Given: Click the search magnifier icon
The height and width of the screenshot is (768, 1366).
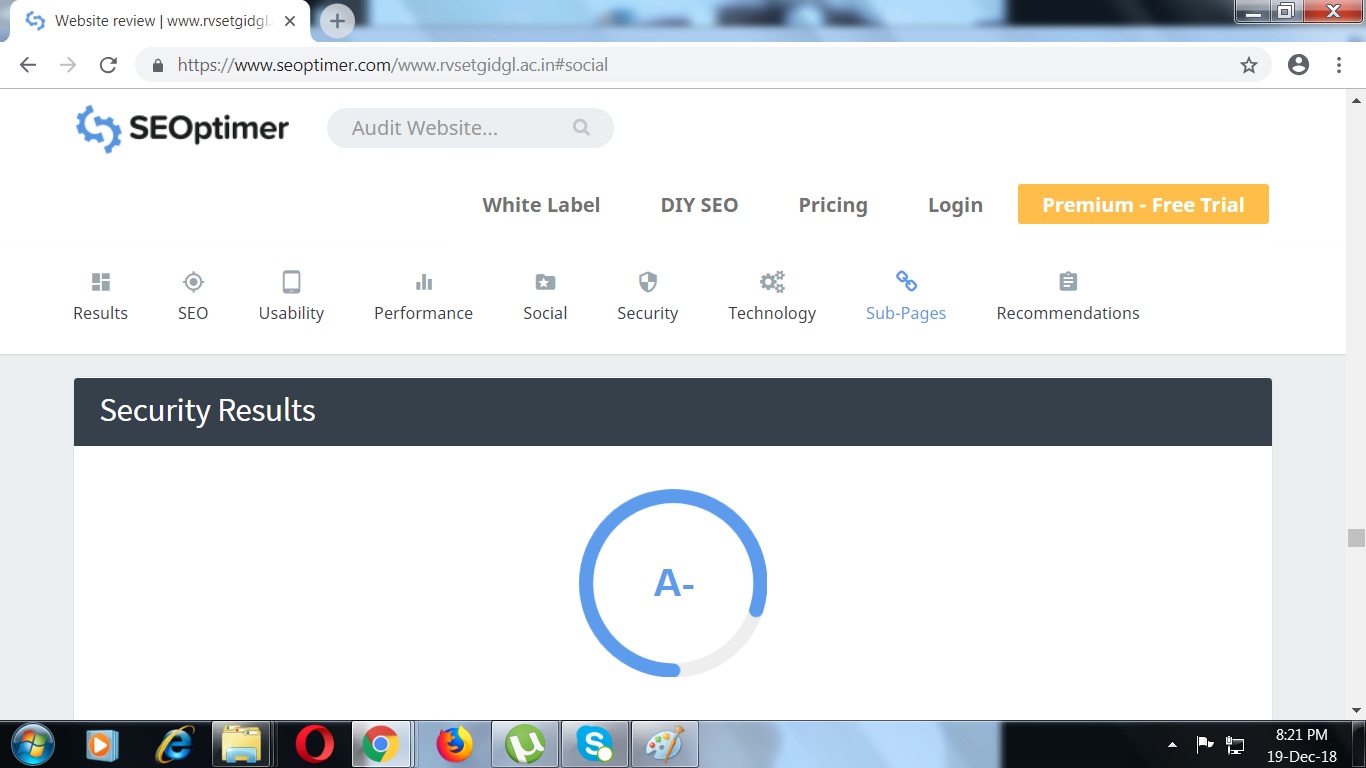Looking at the screenshot, I should point(581,128).
